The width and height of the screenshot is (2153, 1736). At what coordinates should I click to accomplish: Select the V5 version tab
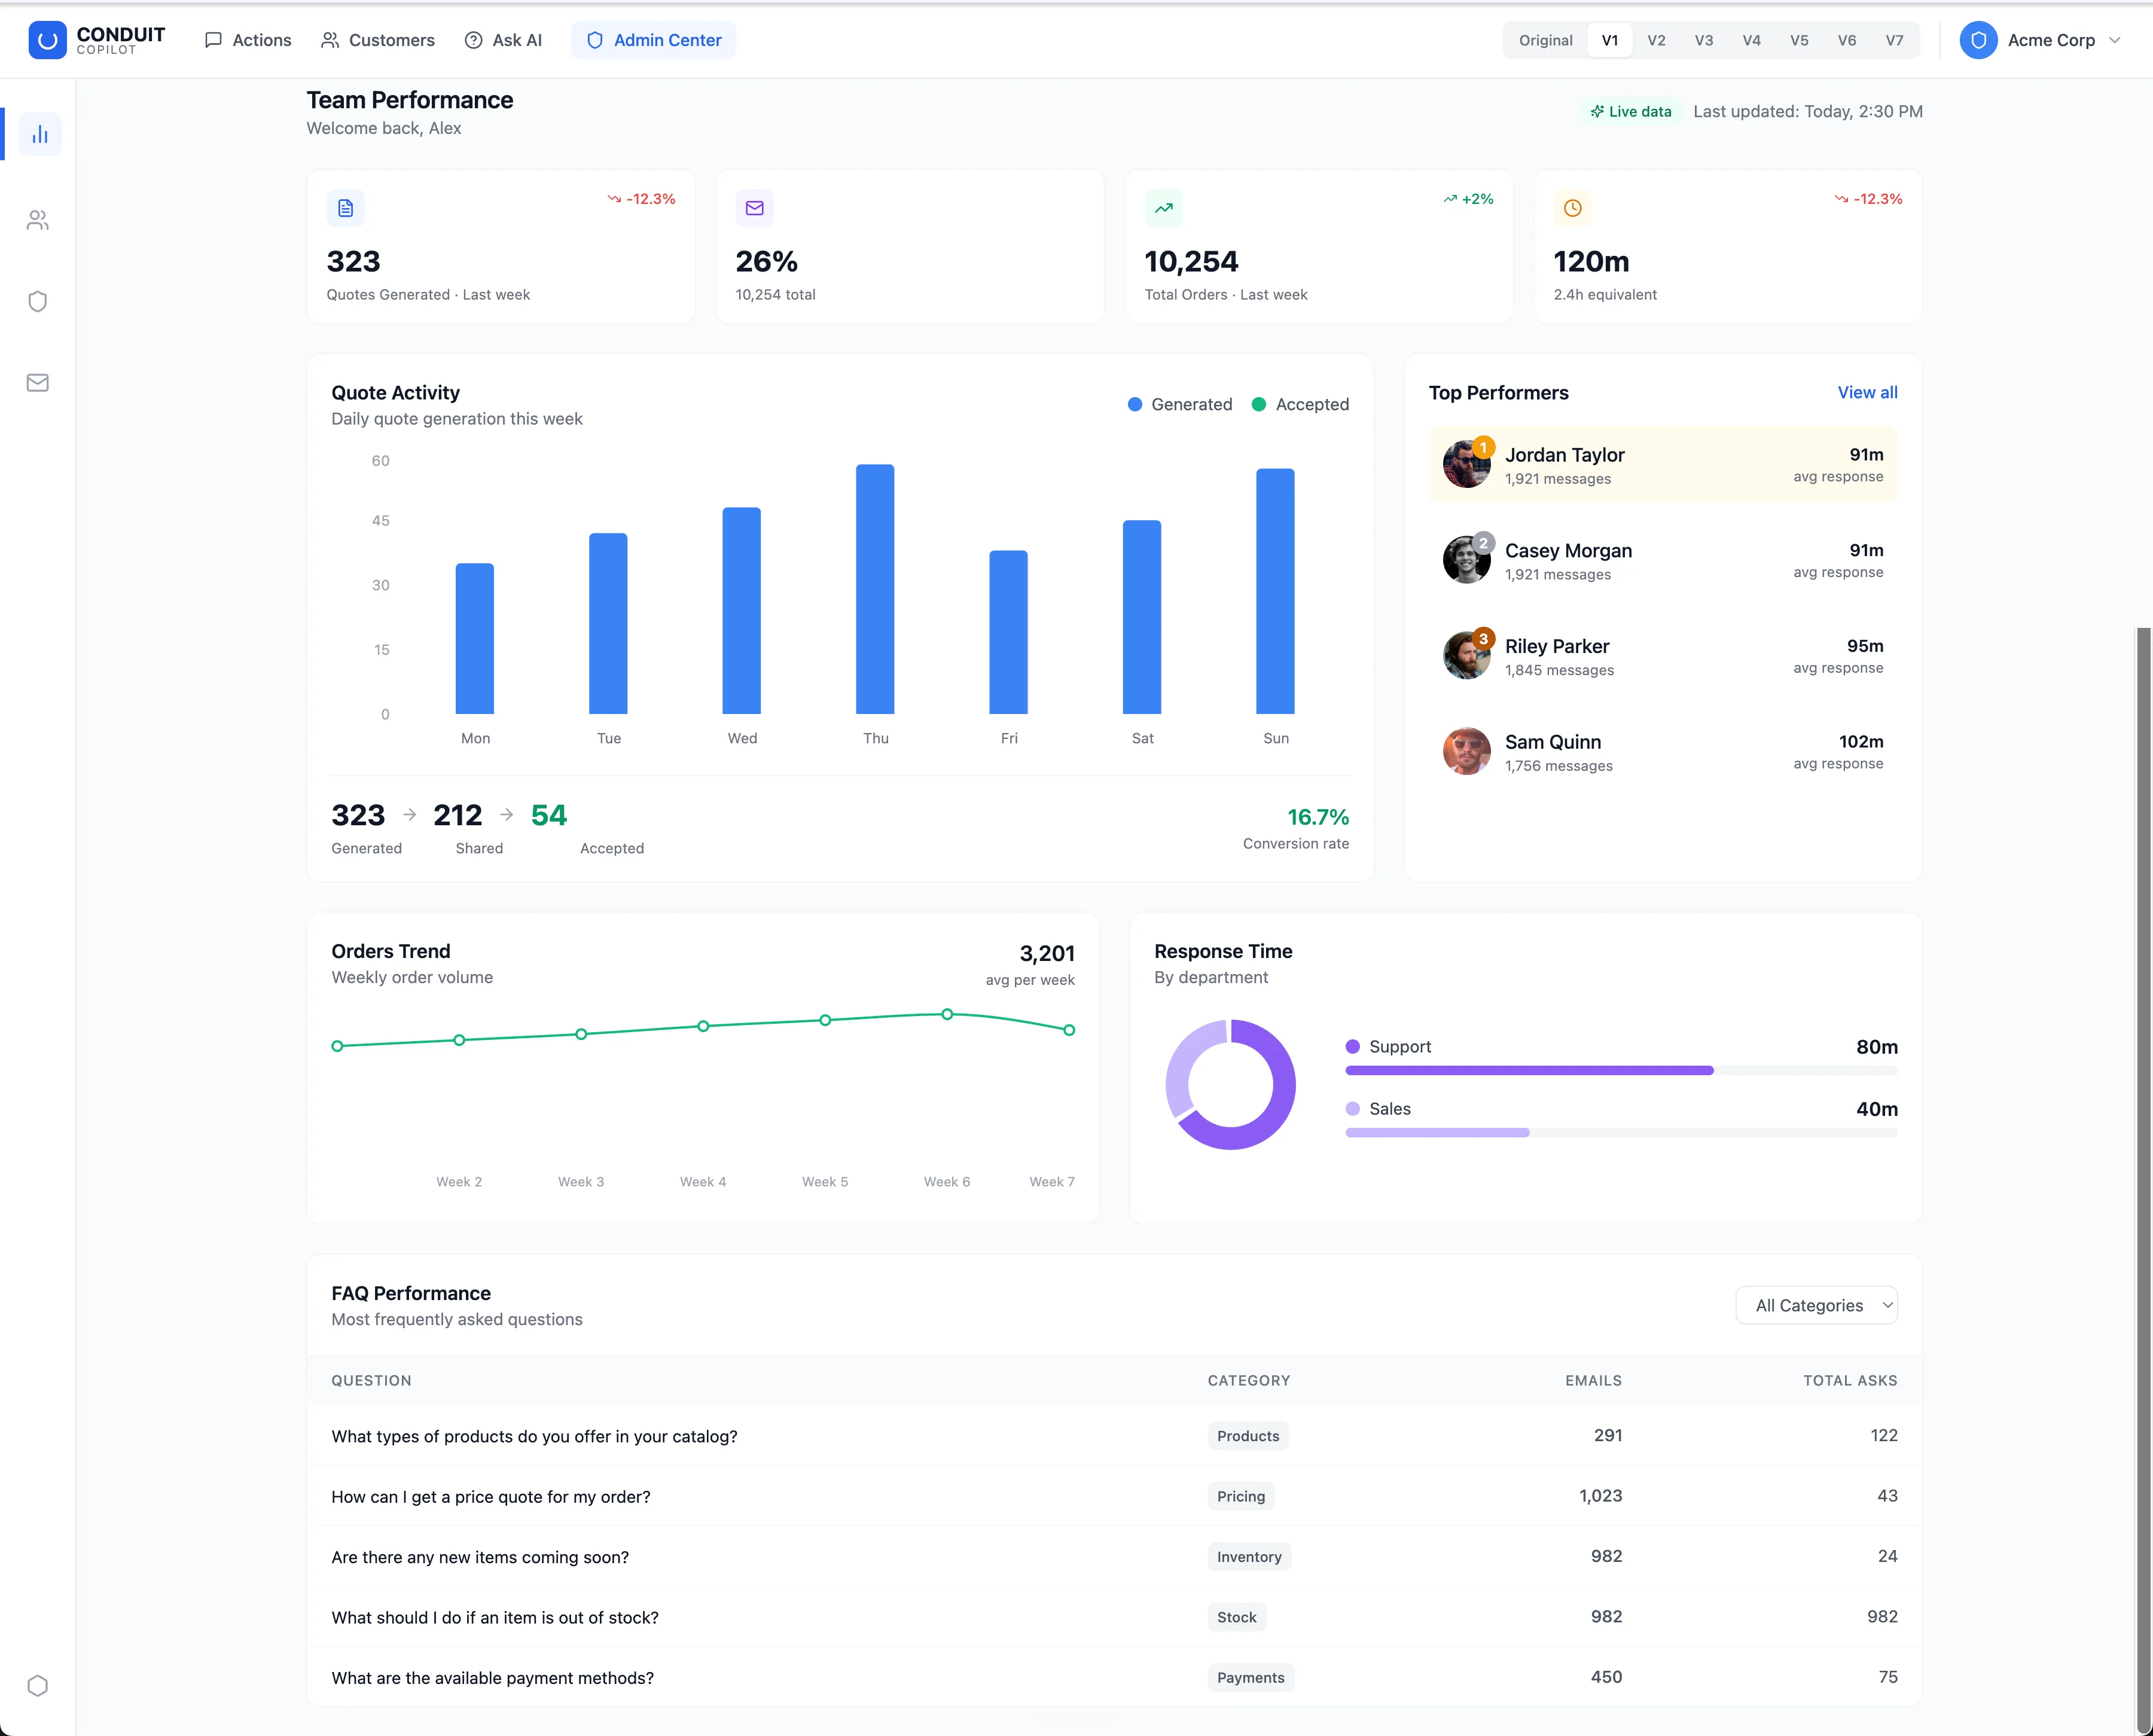(x=1799, y=40)
